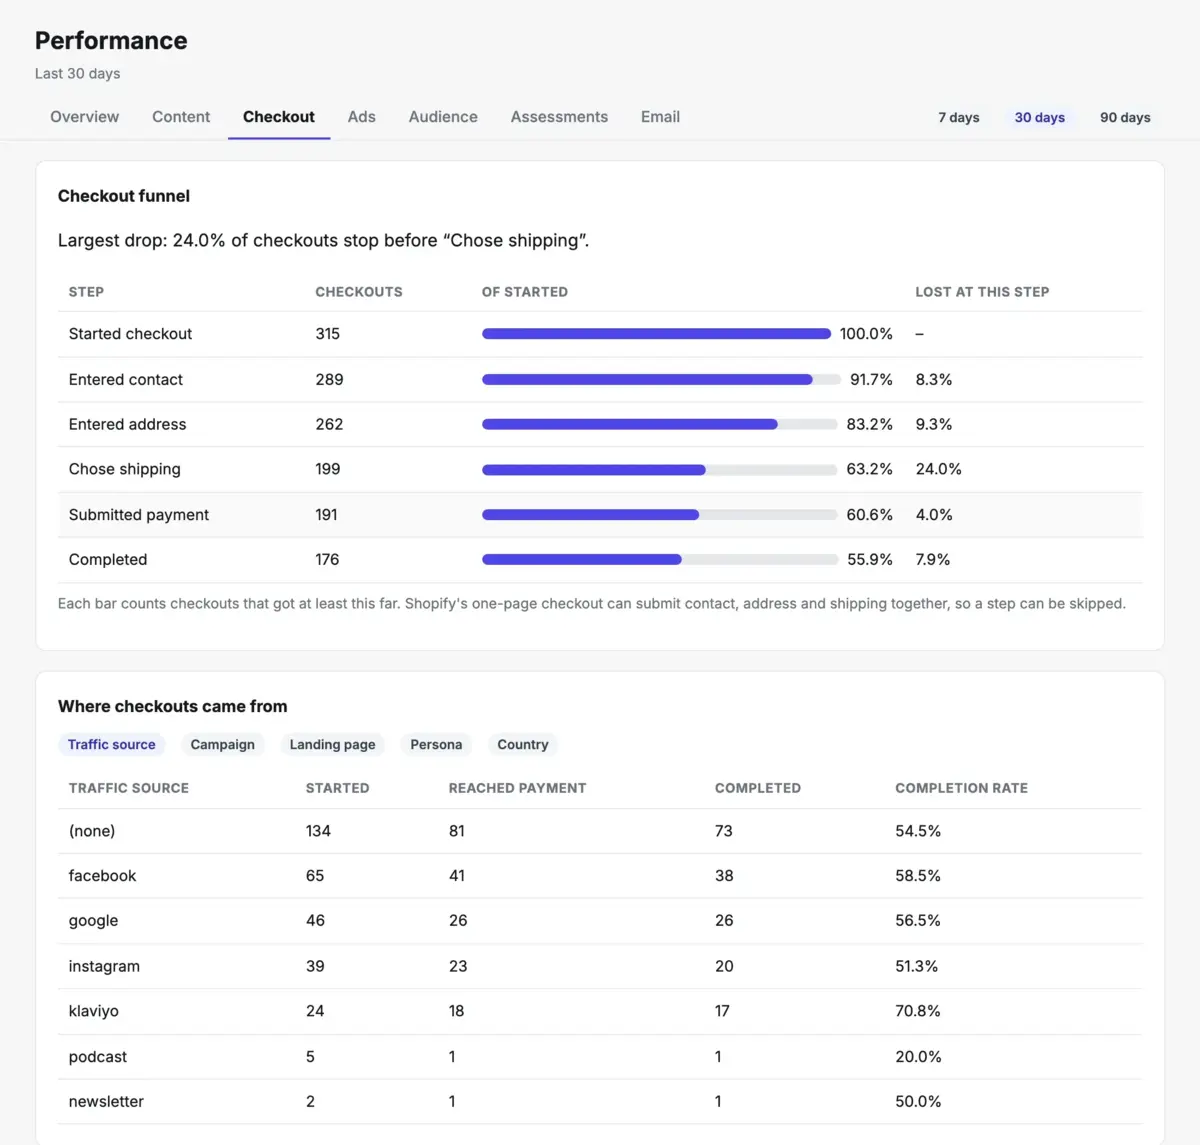Open the Audience tab
The height and width of the screenshot is (1145, 1200).
[443, 117]
